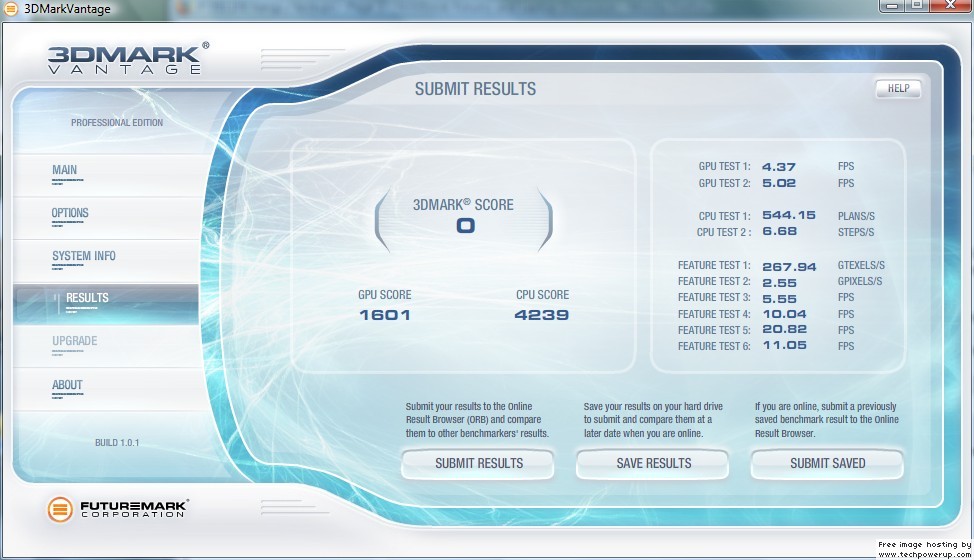Click CPU Test 1 value 544.15

[x=789, y=215]
